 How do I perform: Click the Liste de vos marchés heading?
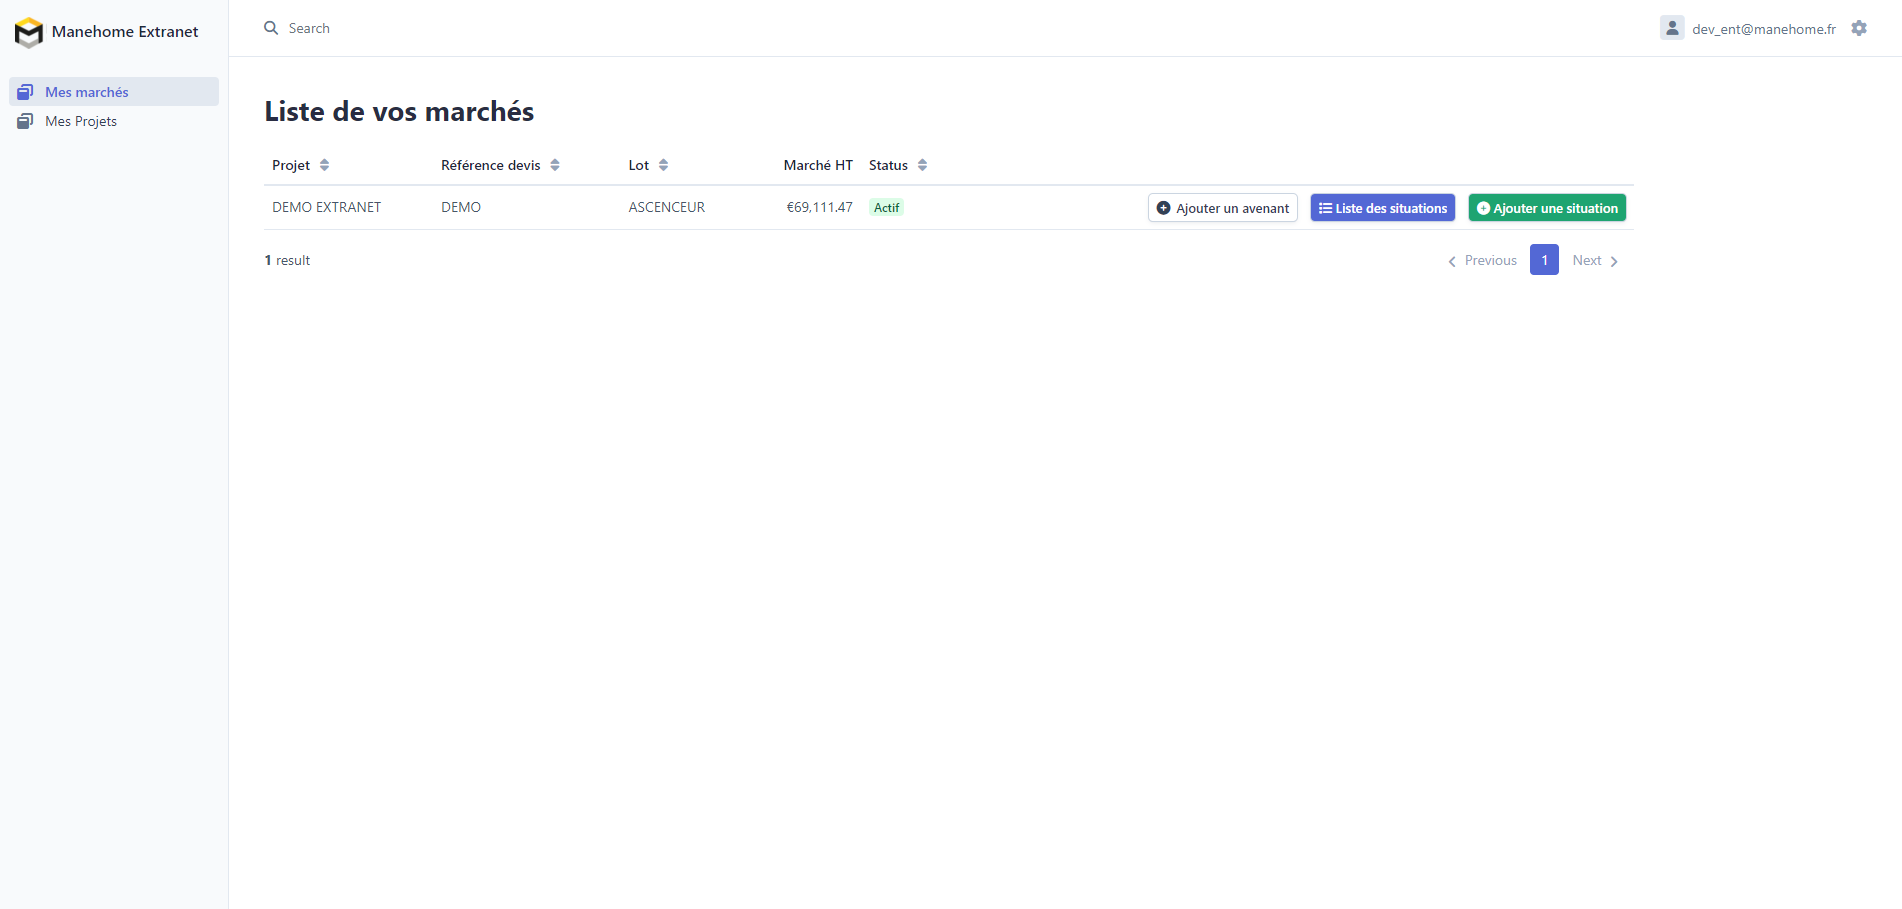(x=399, y=111)
